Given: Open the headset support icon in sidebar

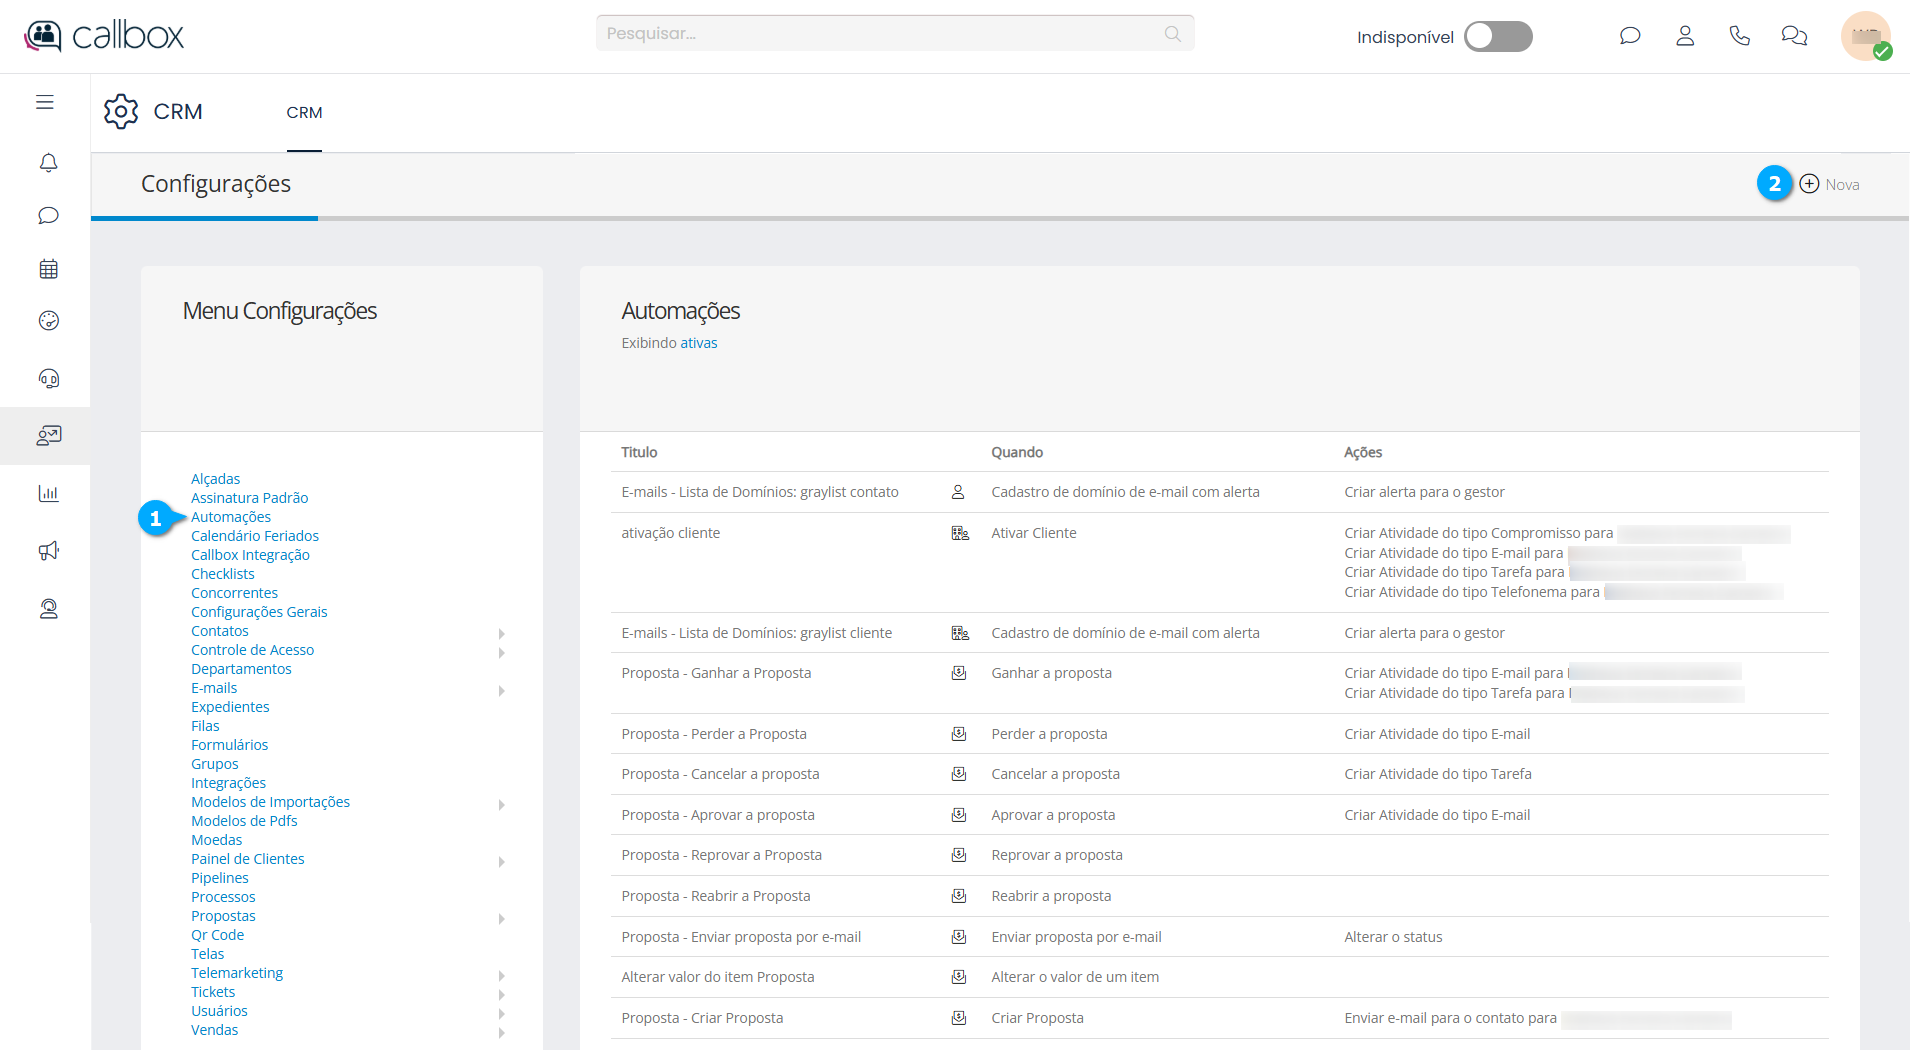Looking at the screenshot, I should click(x=48, y=378).
